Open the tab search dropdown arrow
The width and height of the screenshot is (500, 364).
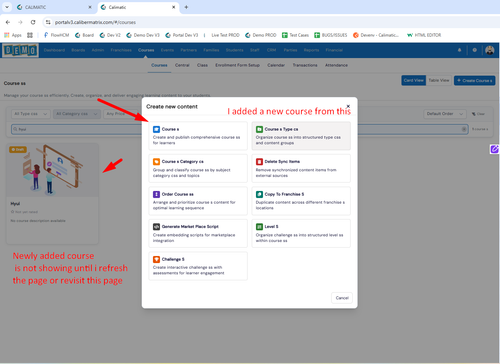pyautogui.click(x=7, y=7)
